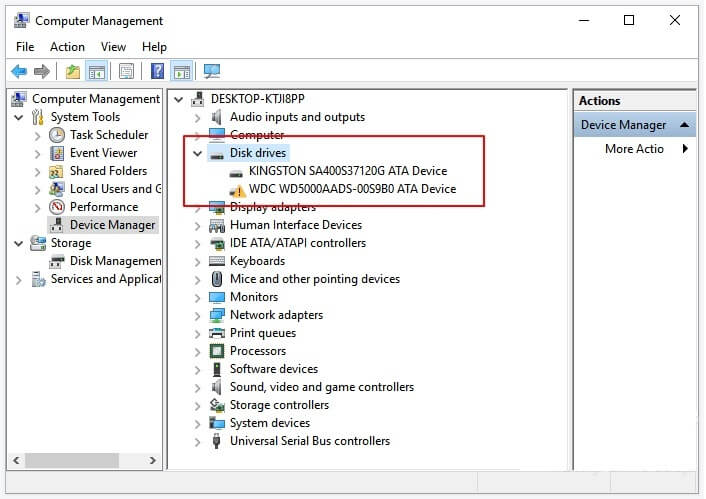Click the Universal Serial Bus icon
The image size is (706, 499).
click(217, 441)
